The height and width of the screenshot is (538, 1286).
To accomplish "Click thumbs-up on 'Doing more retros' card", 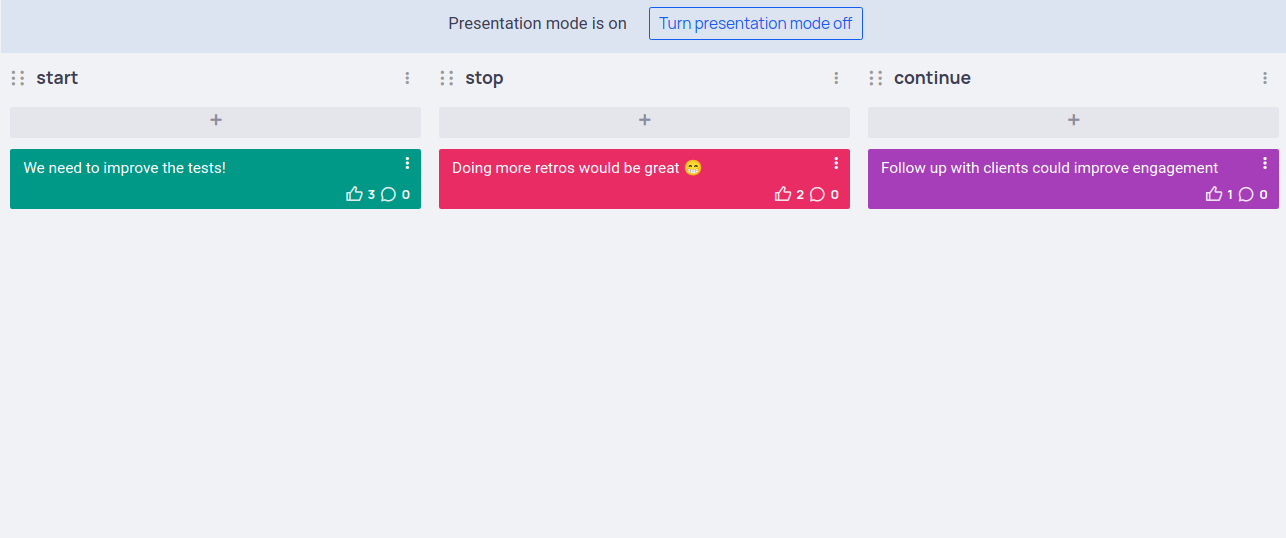I will (x=783, y=194).
